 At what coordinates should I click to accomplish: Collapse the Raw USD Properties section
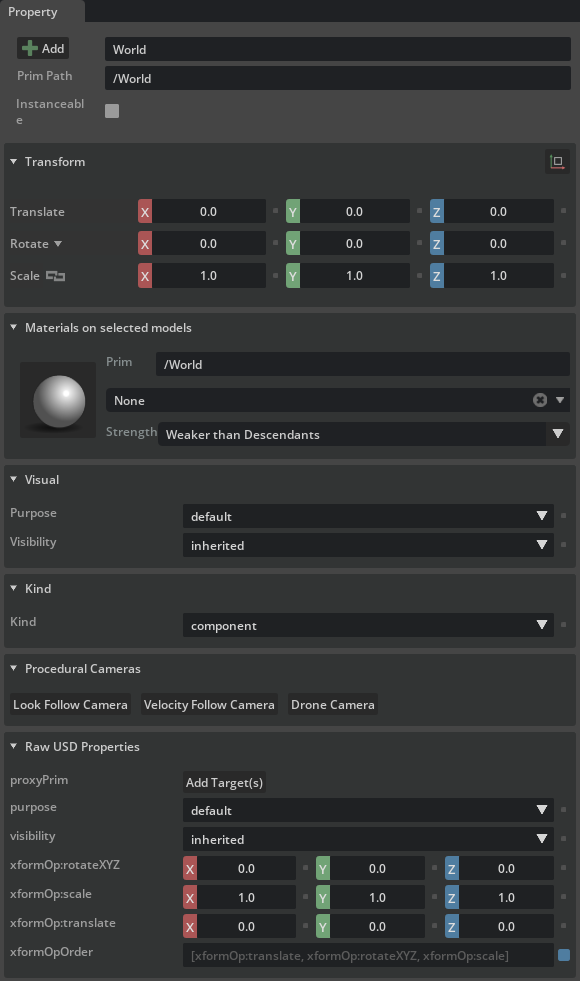(x=14, y=747)
